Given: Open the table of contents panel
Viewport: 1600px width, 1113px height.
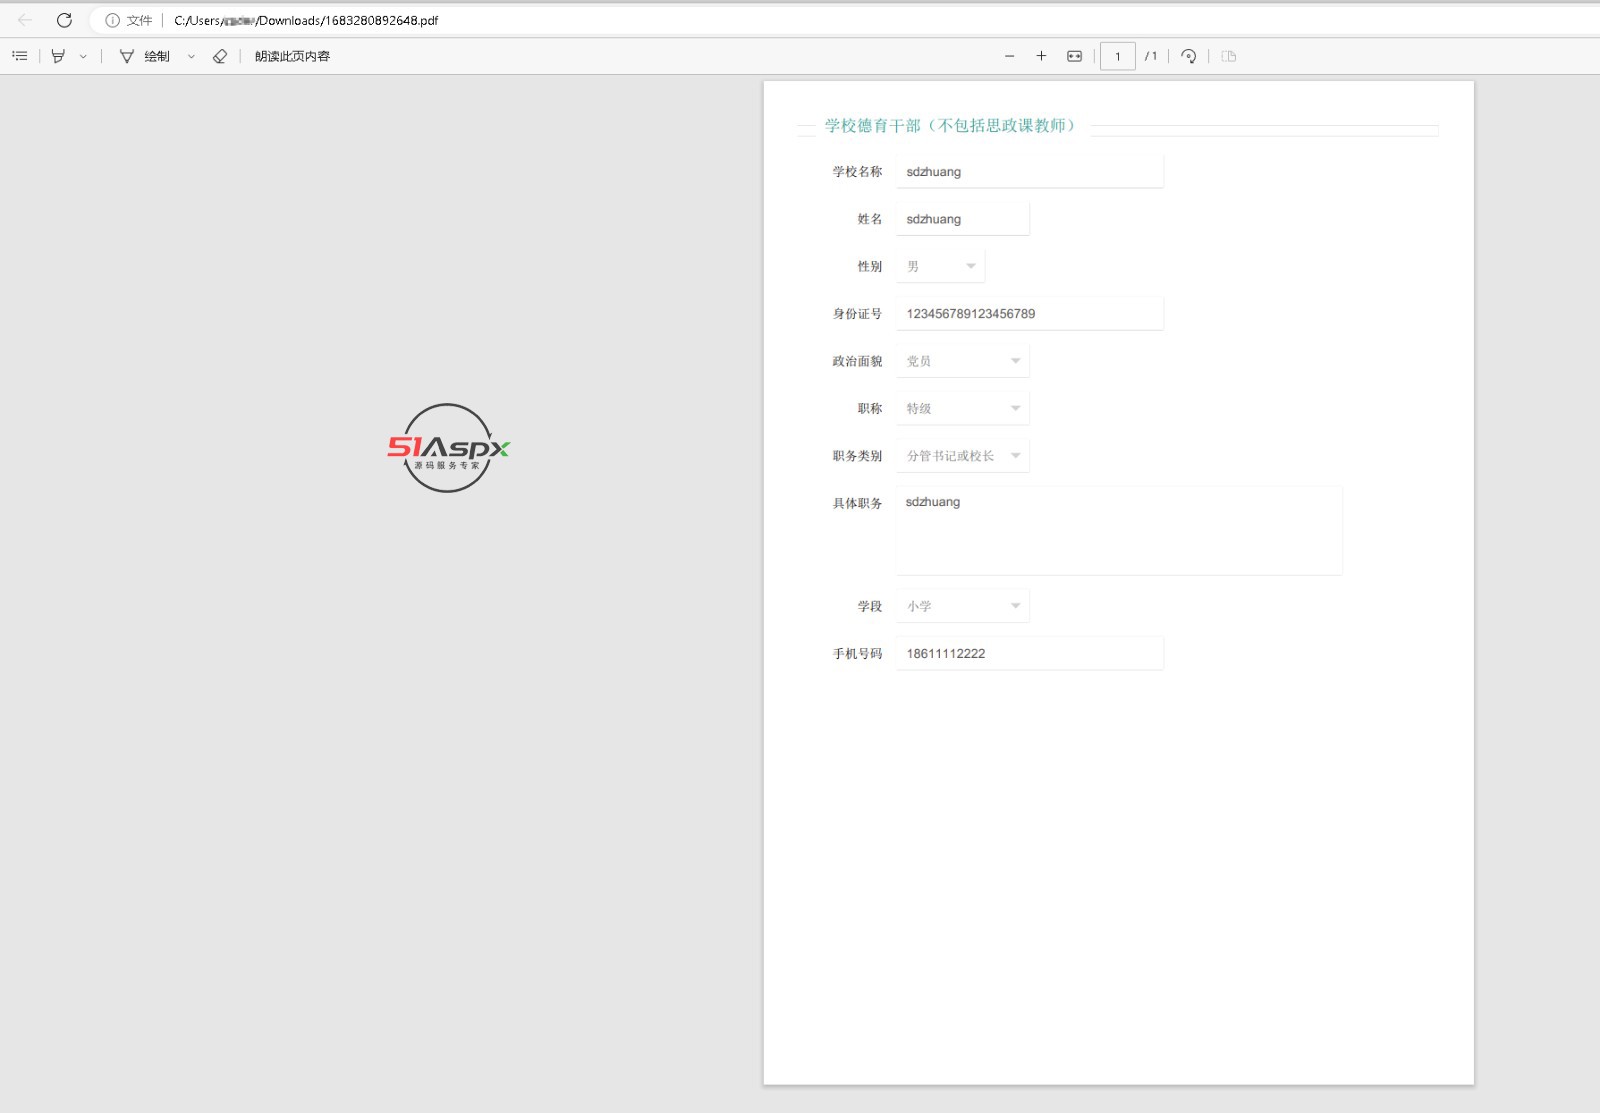Looking at the screenshot, I should coord(19,56).
